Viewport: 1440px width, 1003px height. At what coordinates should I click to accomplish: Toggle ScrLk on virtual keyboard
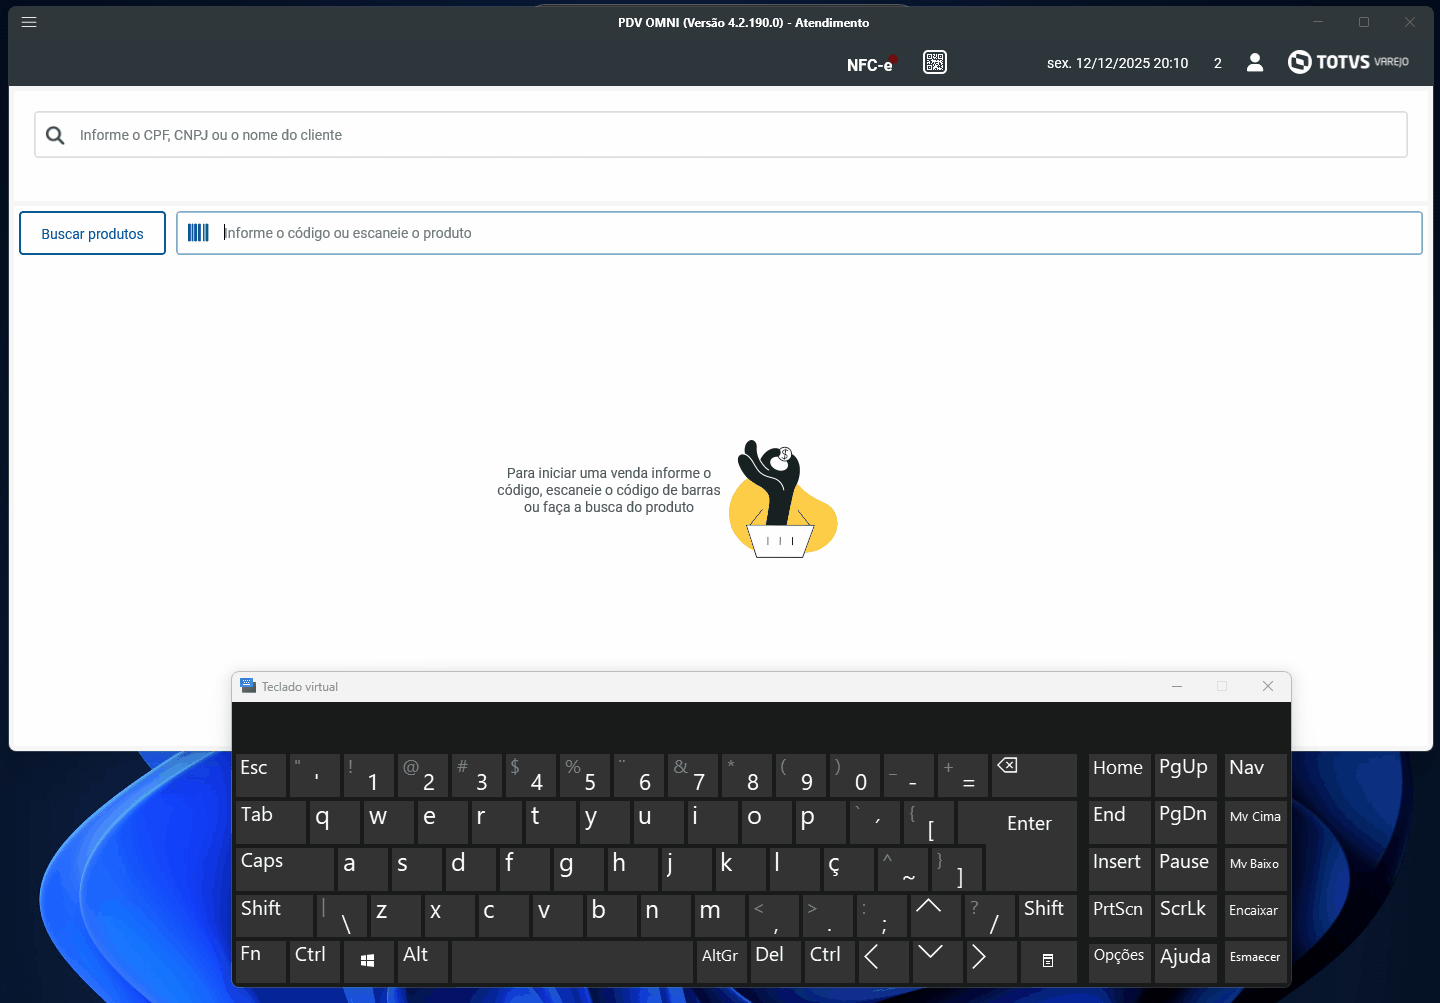(1185, 915)
